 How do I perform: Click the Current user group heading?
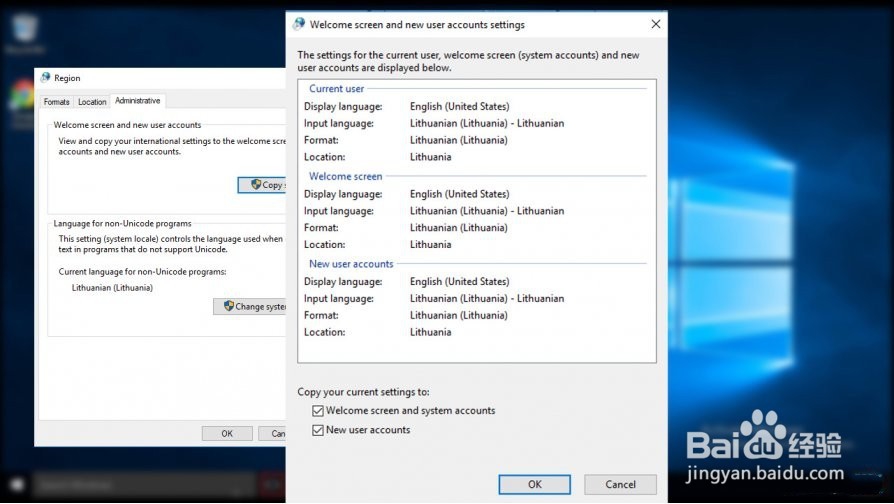(336, 88)
